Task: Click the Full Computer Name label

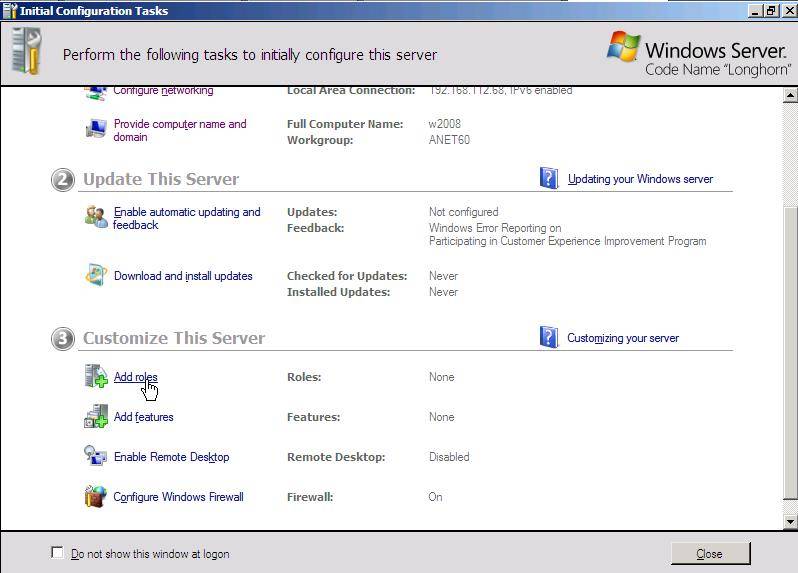Action: point(345,124)
